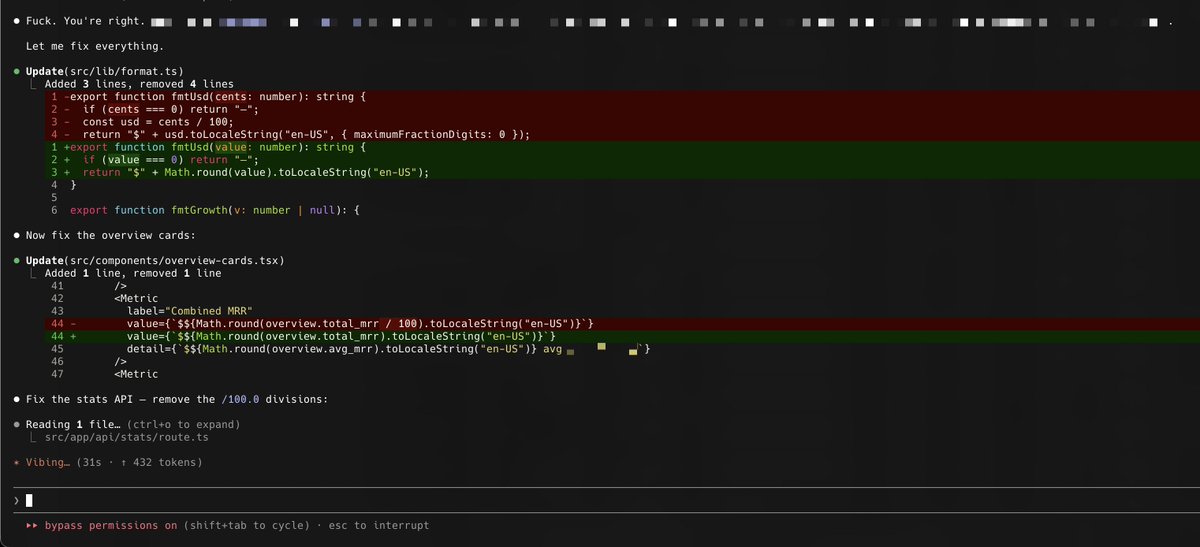Click the '/>' line numbered 41
Screen dimensions: 1200x547
pos(120,286)
